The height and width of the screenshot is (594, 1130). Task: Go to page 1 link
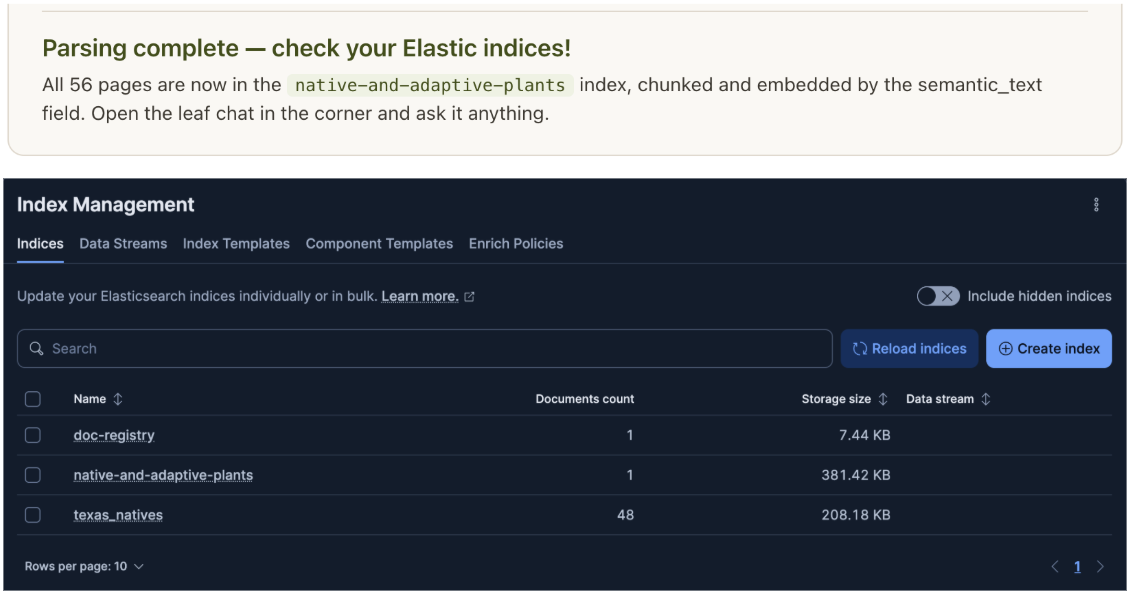coord(1077,567)
